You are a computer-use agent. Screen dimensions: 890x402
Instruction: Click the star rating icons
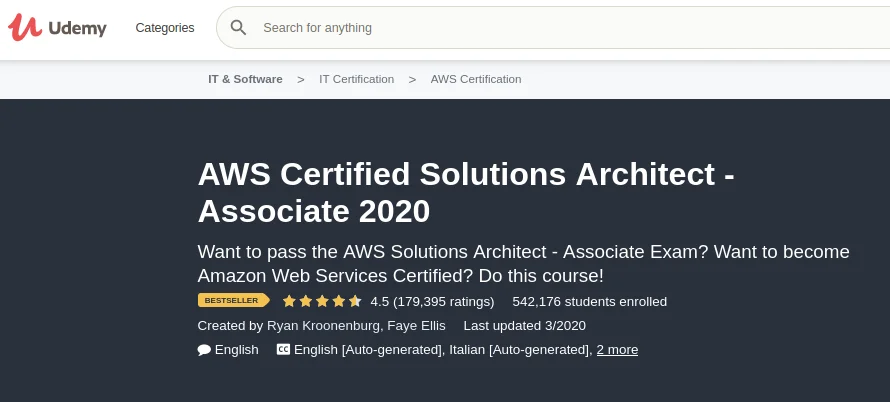pyautogui.click(x=322, y=301)
